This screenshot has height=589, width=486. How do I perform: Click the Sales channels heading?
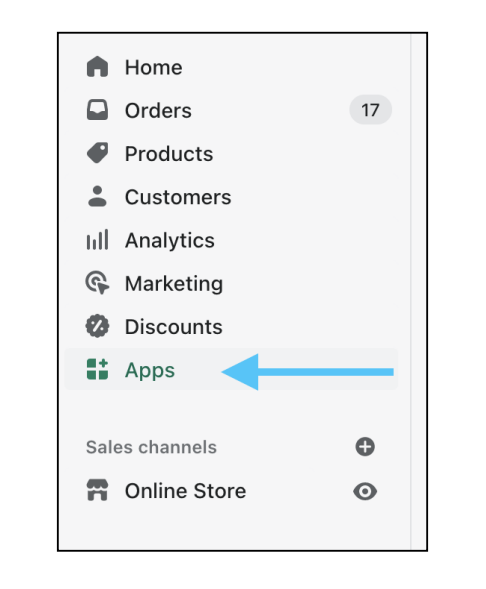point(151,447)
